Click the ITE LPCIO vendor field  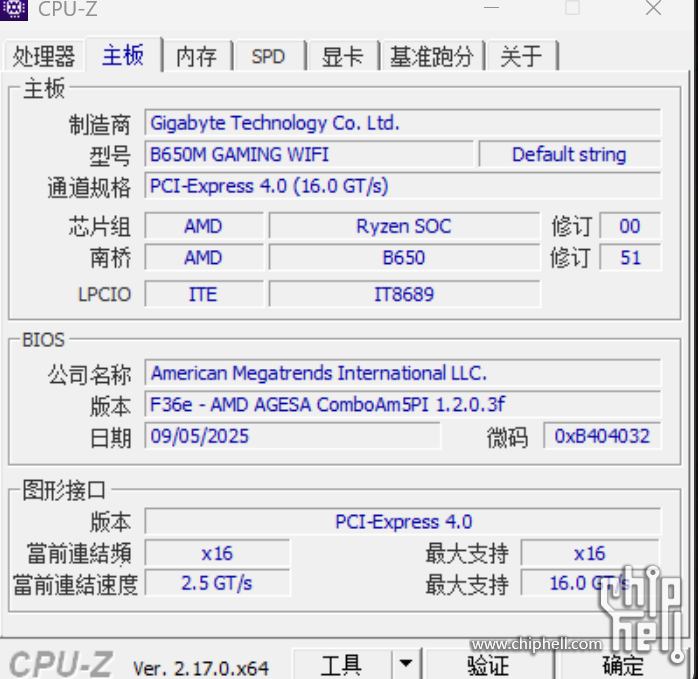click(204, 294)
